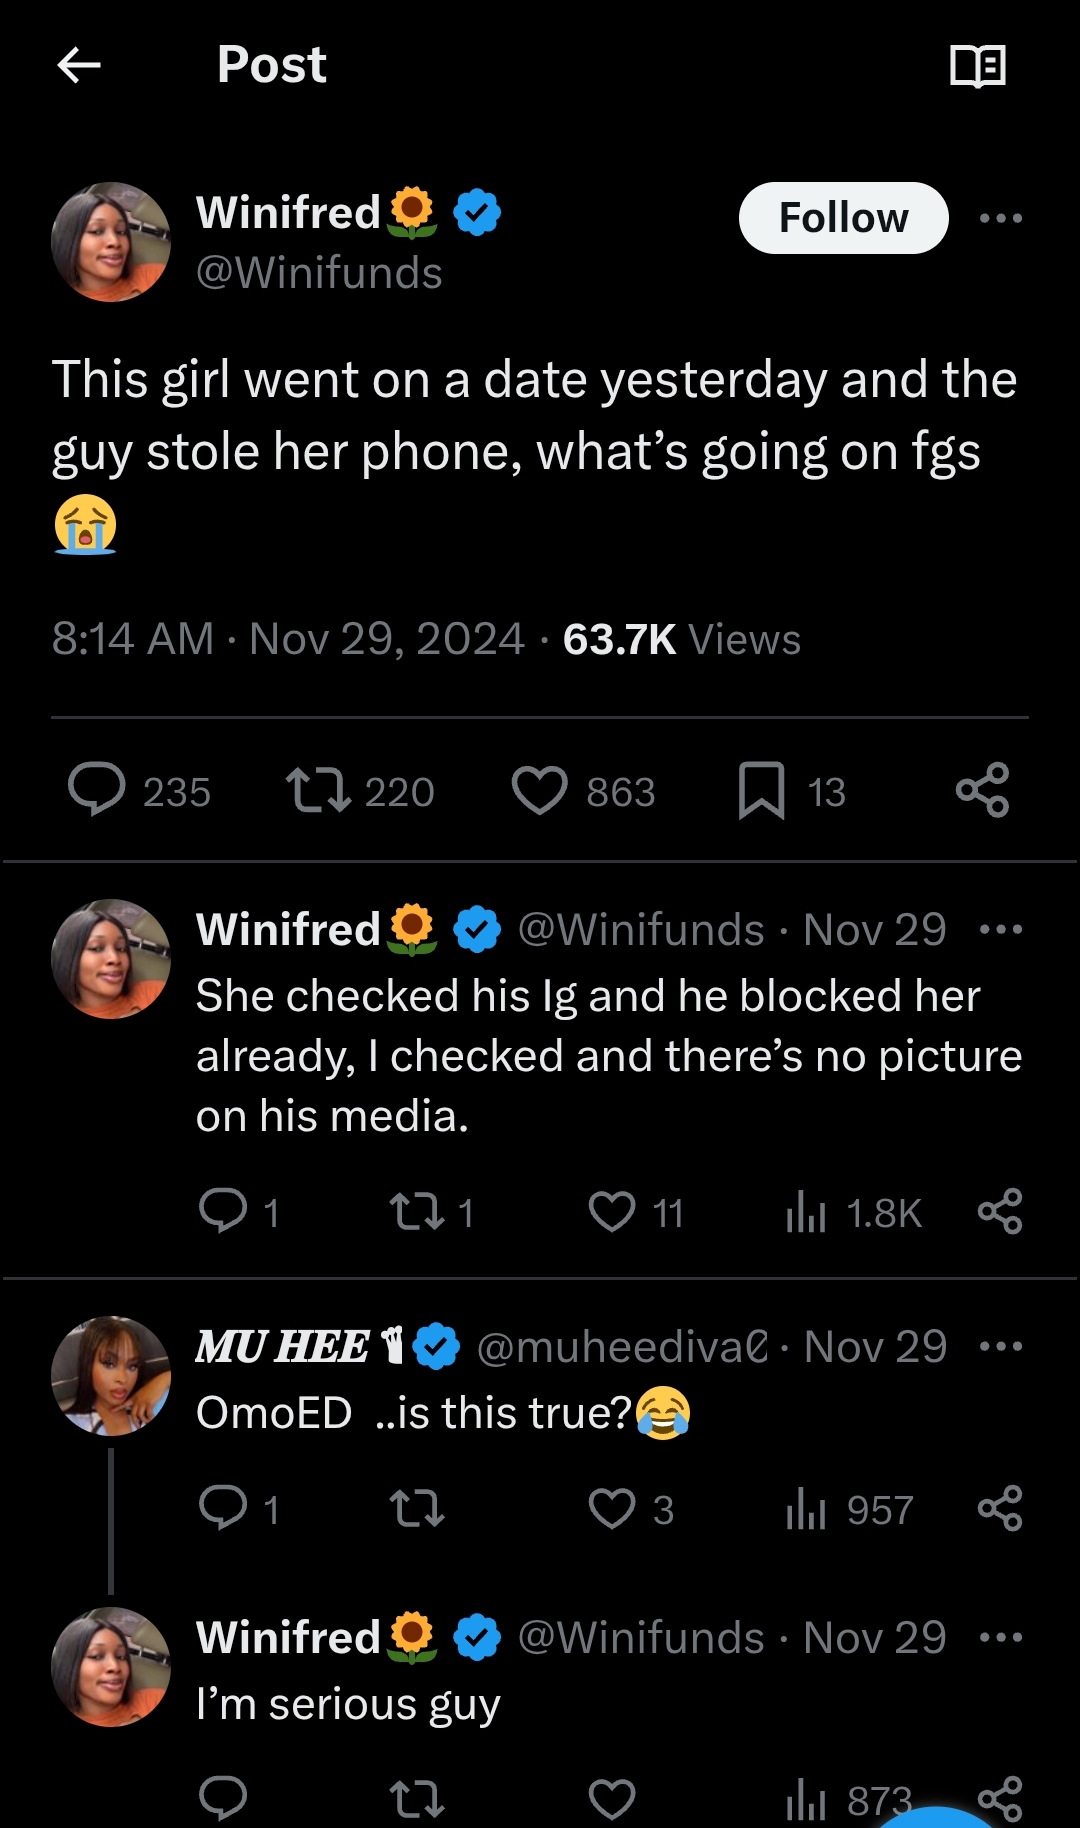Open the @Winifunds handle under the main post name
The image size is (1080, 1828).
(319, 273)
